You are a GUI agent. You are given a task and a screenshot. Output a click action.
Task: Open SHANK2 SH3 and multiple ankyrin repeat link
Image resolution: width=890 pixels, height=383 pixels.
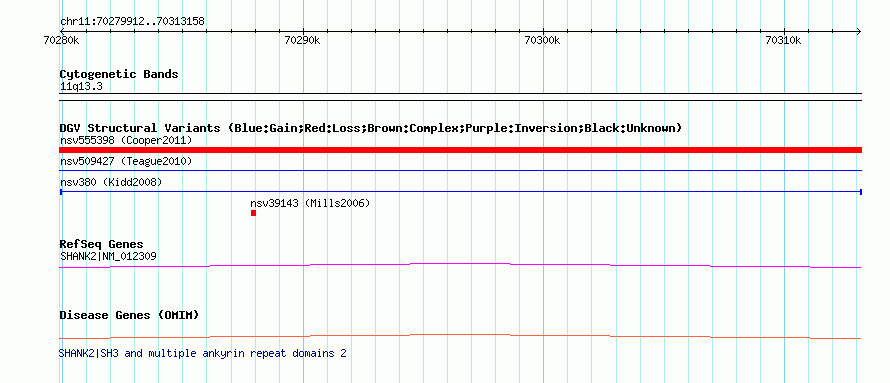(203, 353)
